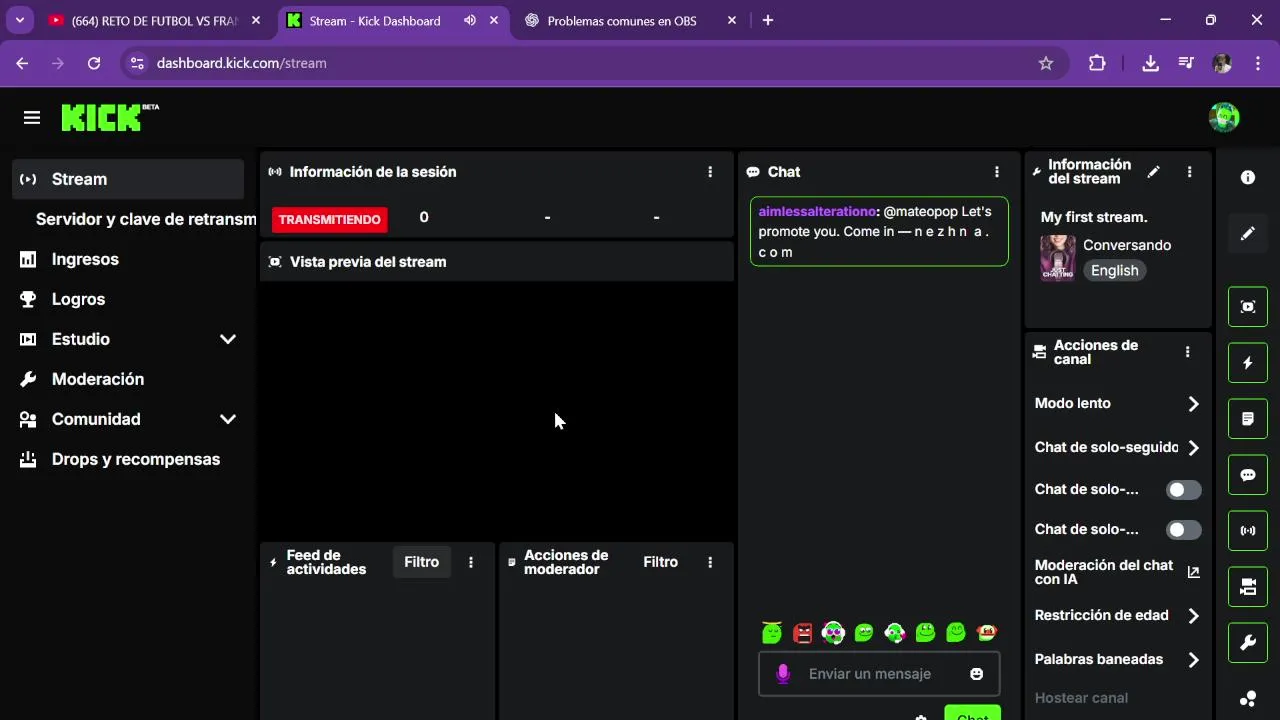Click the Just Chatting category thumbnail
The height and width of the screenshot is (720, 1280).
click(1058, 258)
